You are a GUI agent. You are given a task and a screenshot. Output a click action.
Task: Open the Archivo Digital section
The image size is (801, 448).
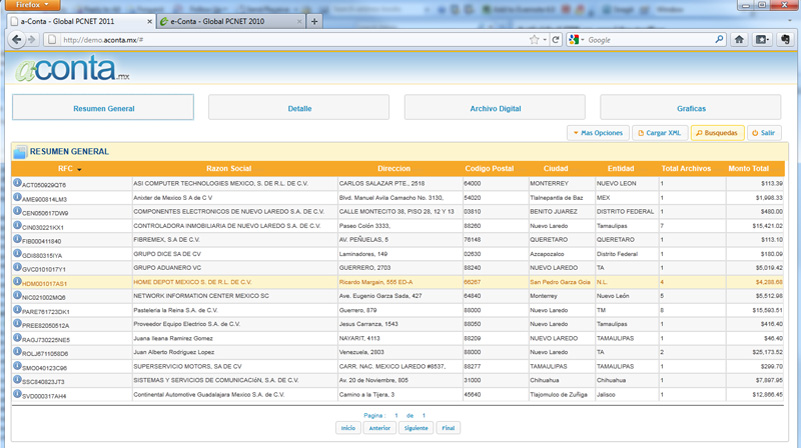[495, 107]
